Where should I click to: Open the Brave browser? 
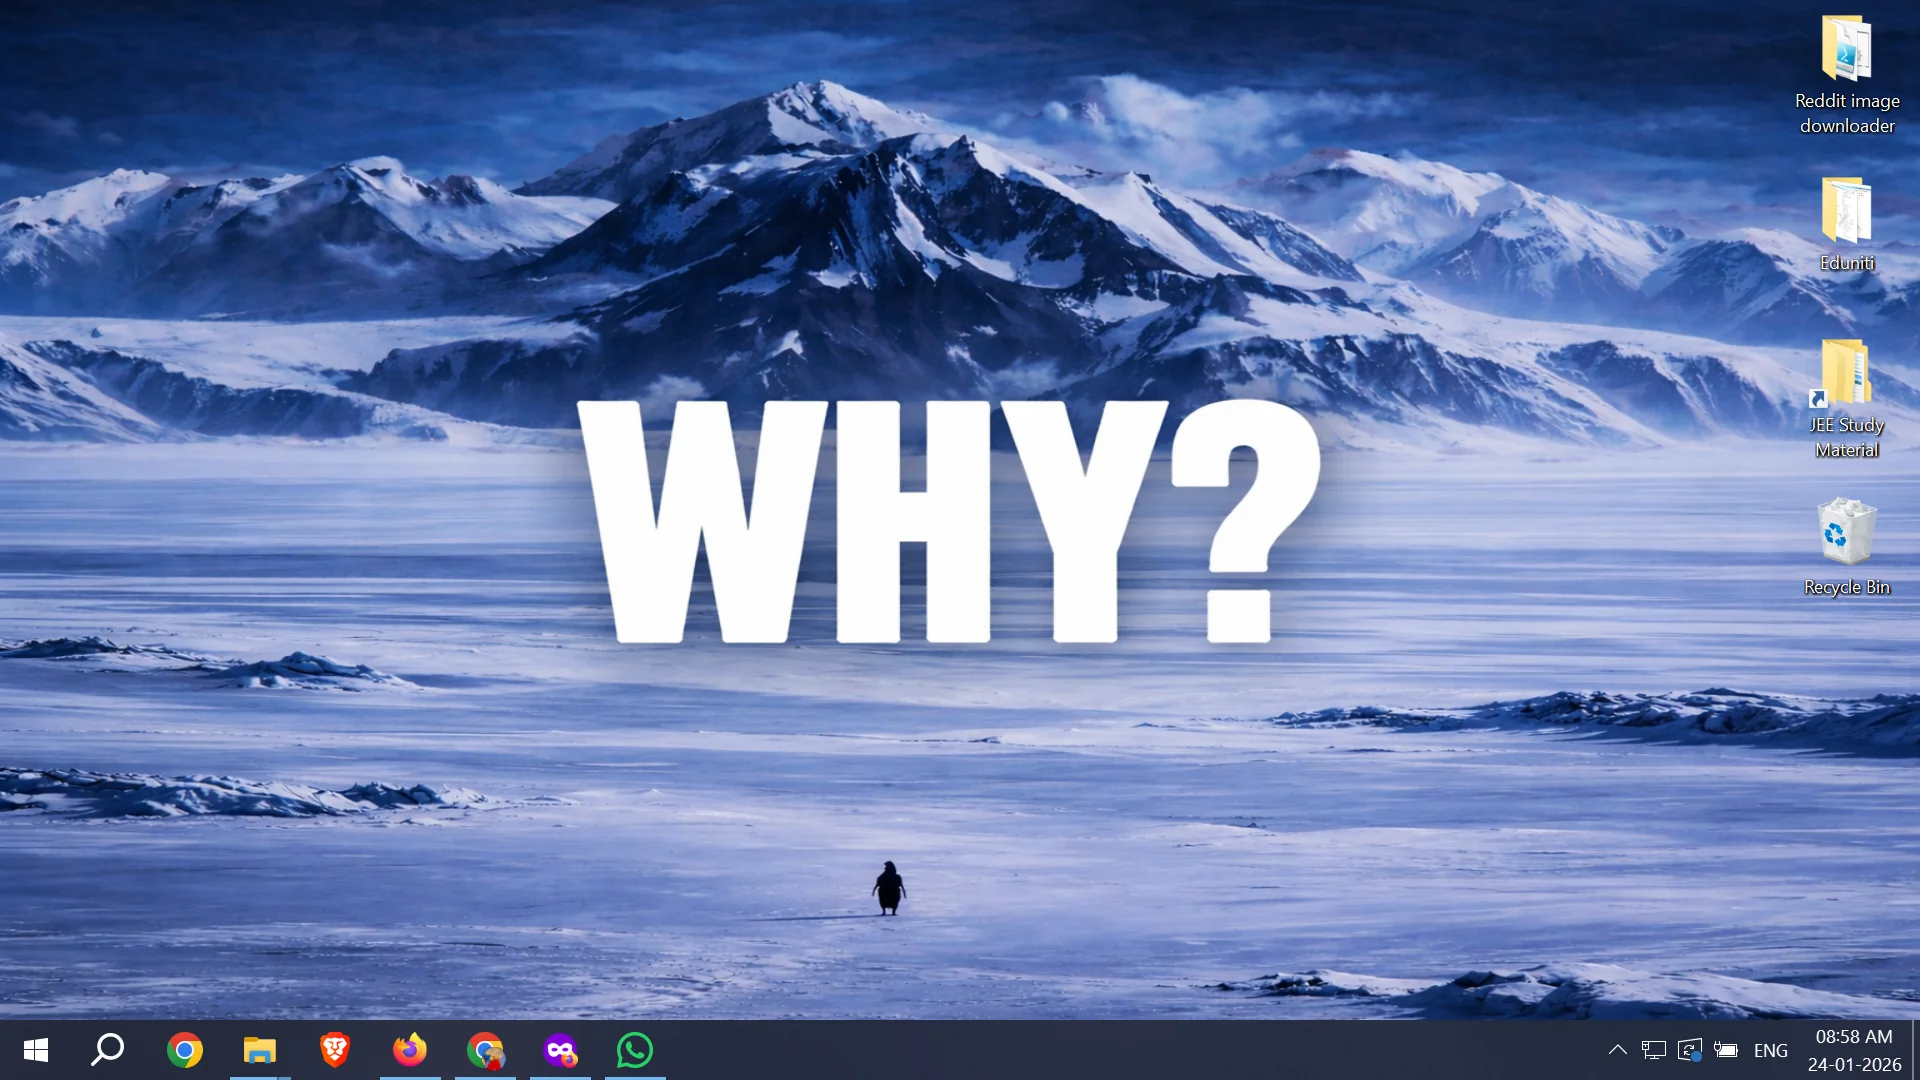click(x=334, y=1050)
